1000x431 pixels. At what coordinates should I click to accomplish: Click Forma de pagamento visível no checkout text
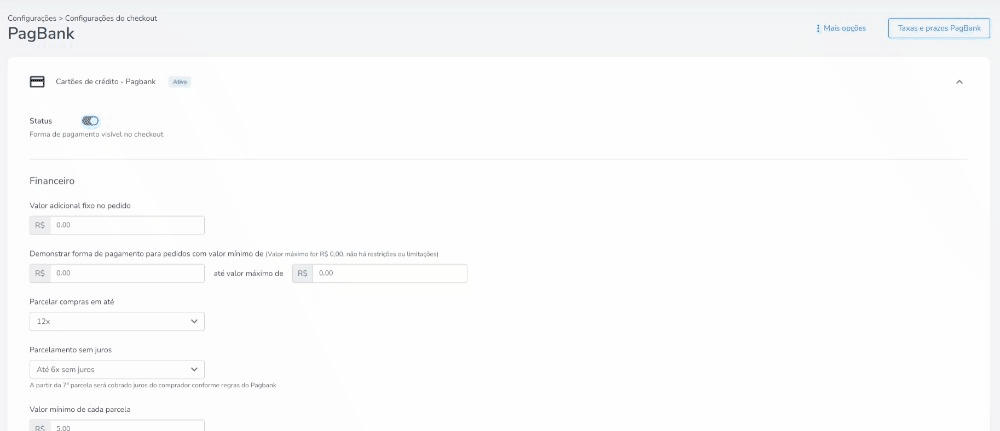click(x=97, y=135)
